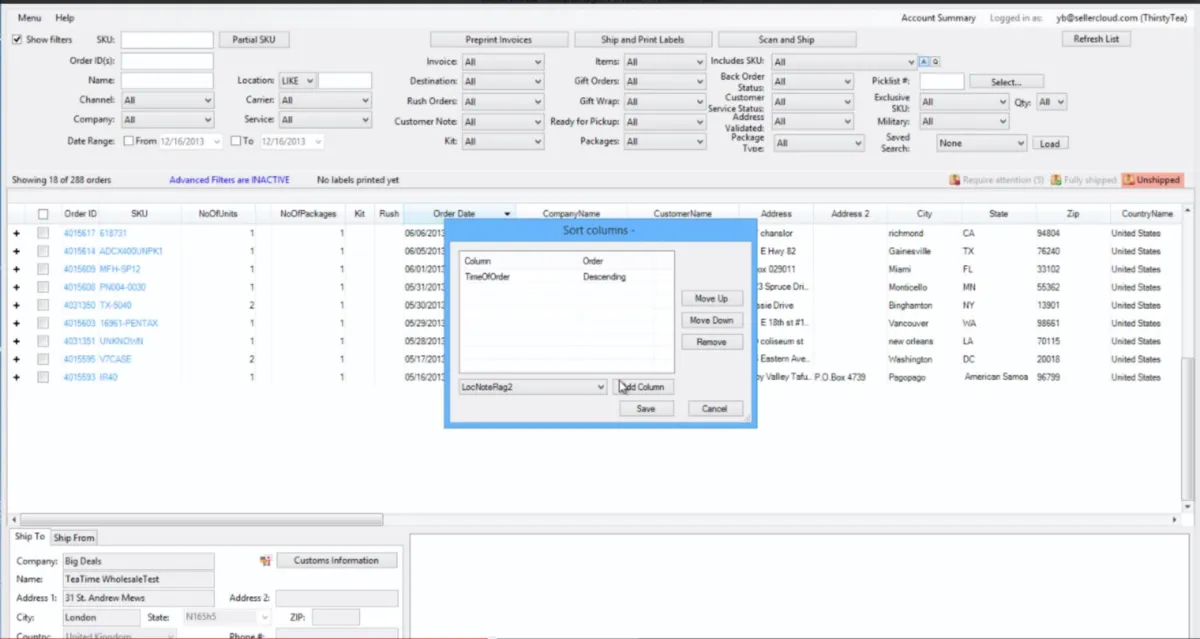Click the 'Q' icon beside Includes SKU
The image size is (1200, 639).
[936, 61]
